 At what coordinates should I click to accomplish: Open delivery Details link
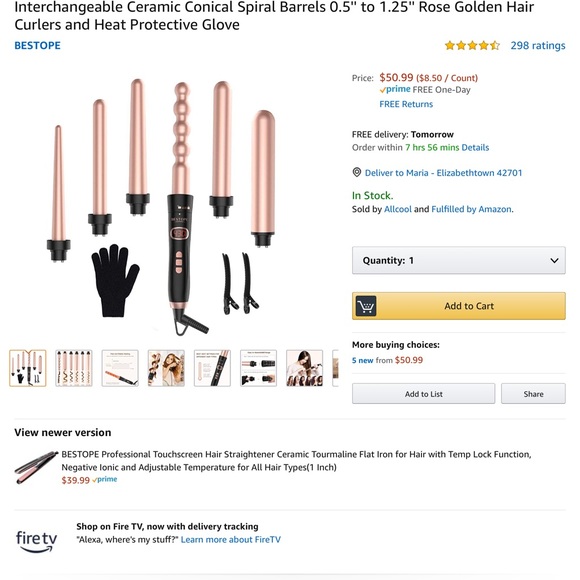point(475,148)
